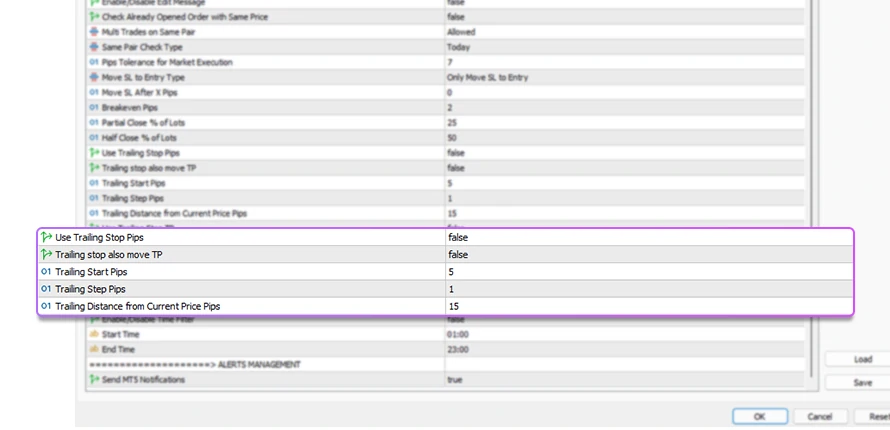Click the icon next to Move SL to Entry Type

pyautogui.click(x=94, y=77)
